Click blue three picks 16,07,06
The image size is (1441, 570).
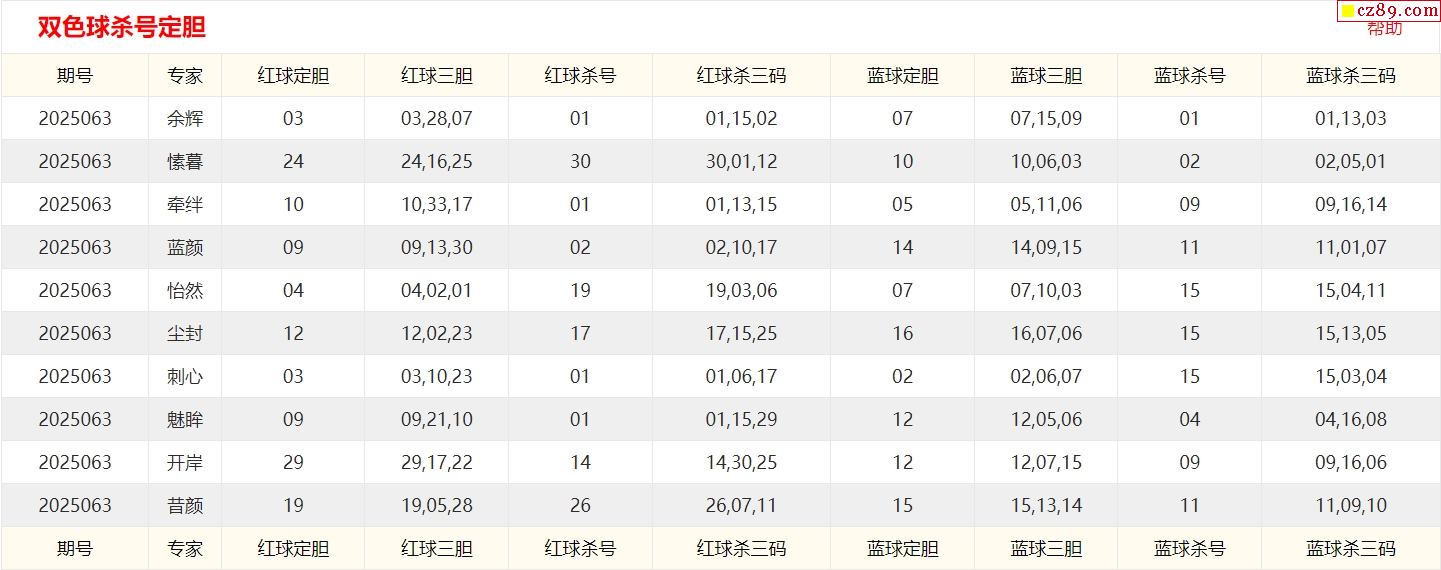[1046, 333]
